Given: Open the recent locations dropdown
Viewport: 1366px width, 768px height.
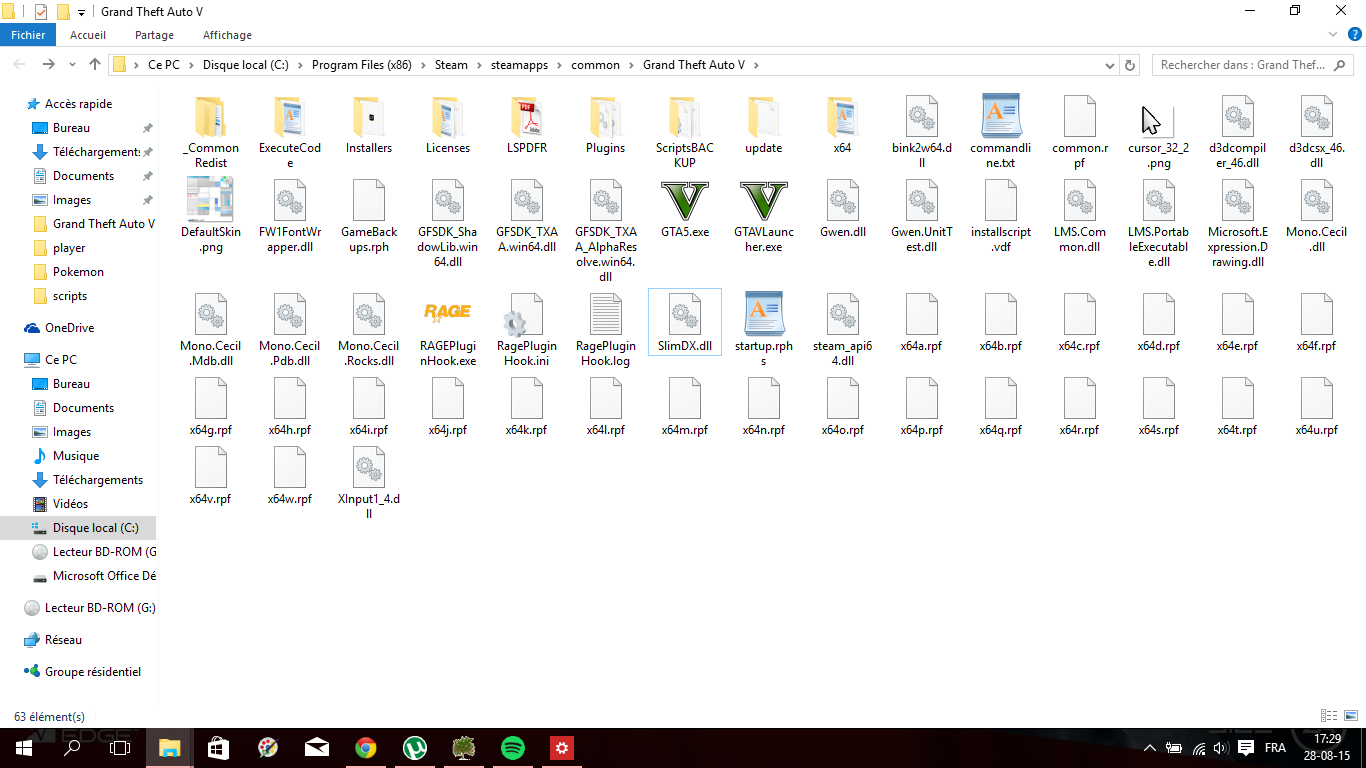Looking at the screenshot, I should 72,65.
